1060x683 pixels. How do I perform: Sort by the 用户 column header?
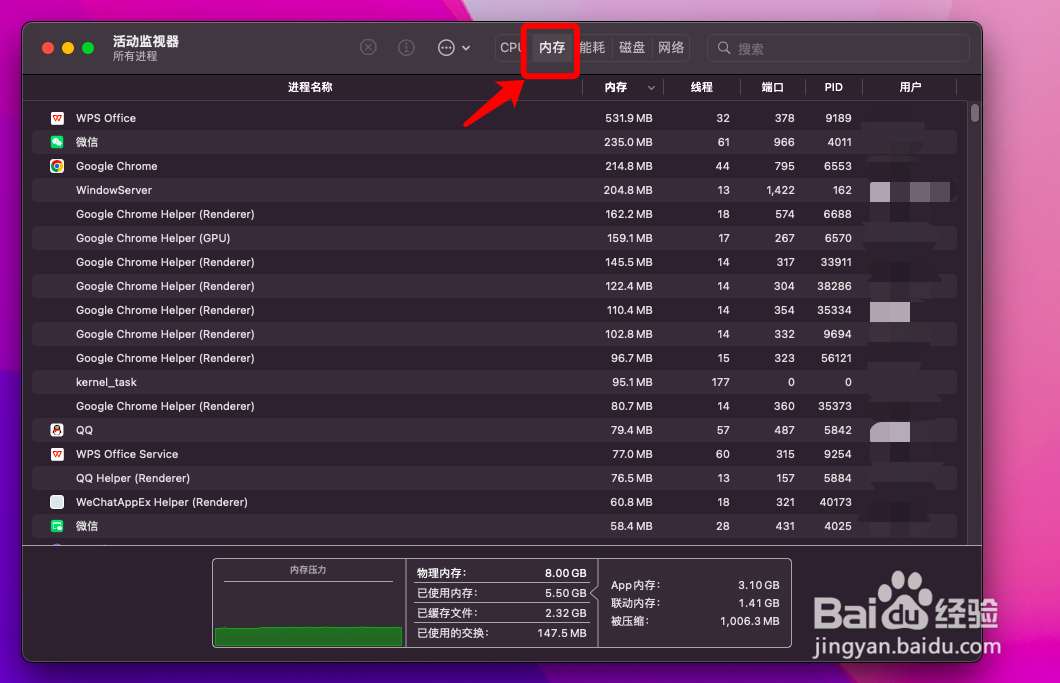[x=910, y=87]
